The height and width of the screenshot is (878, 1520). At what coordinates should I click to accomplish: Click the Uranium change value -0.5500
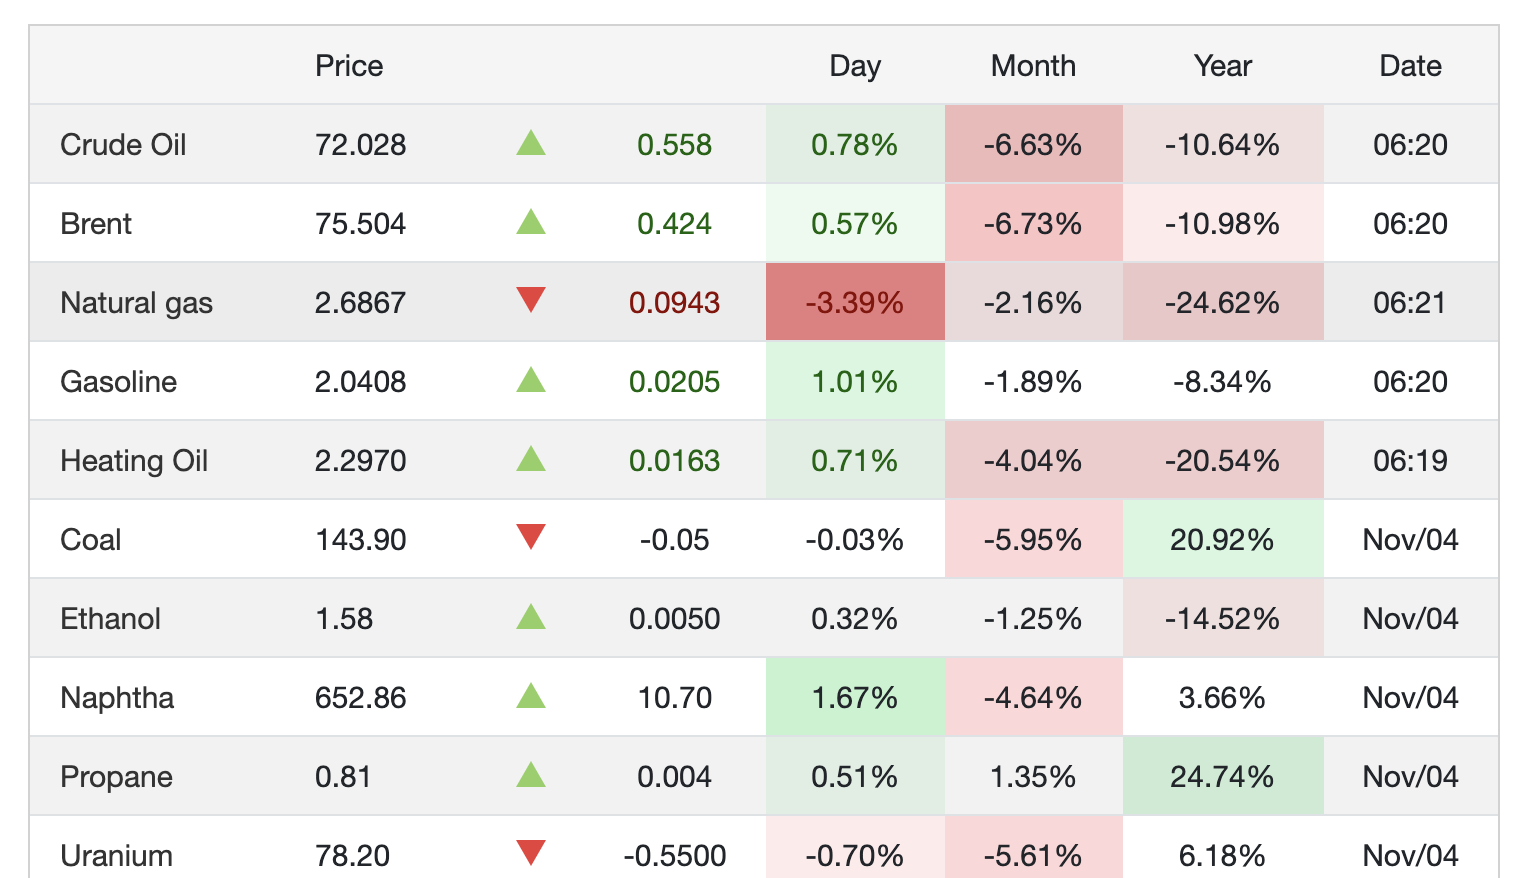pos(674,856)
